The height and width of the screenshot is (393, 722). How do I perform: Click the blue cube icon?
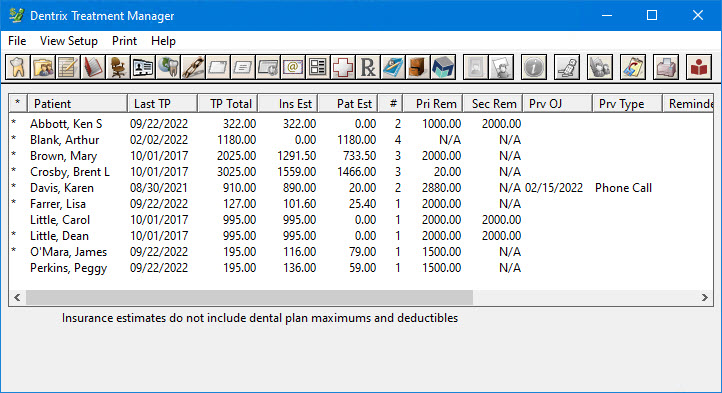click(x=443, y=68)
